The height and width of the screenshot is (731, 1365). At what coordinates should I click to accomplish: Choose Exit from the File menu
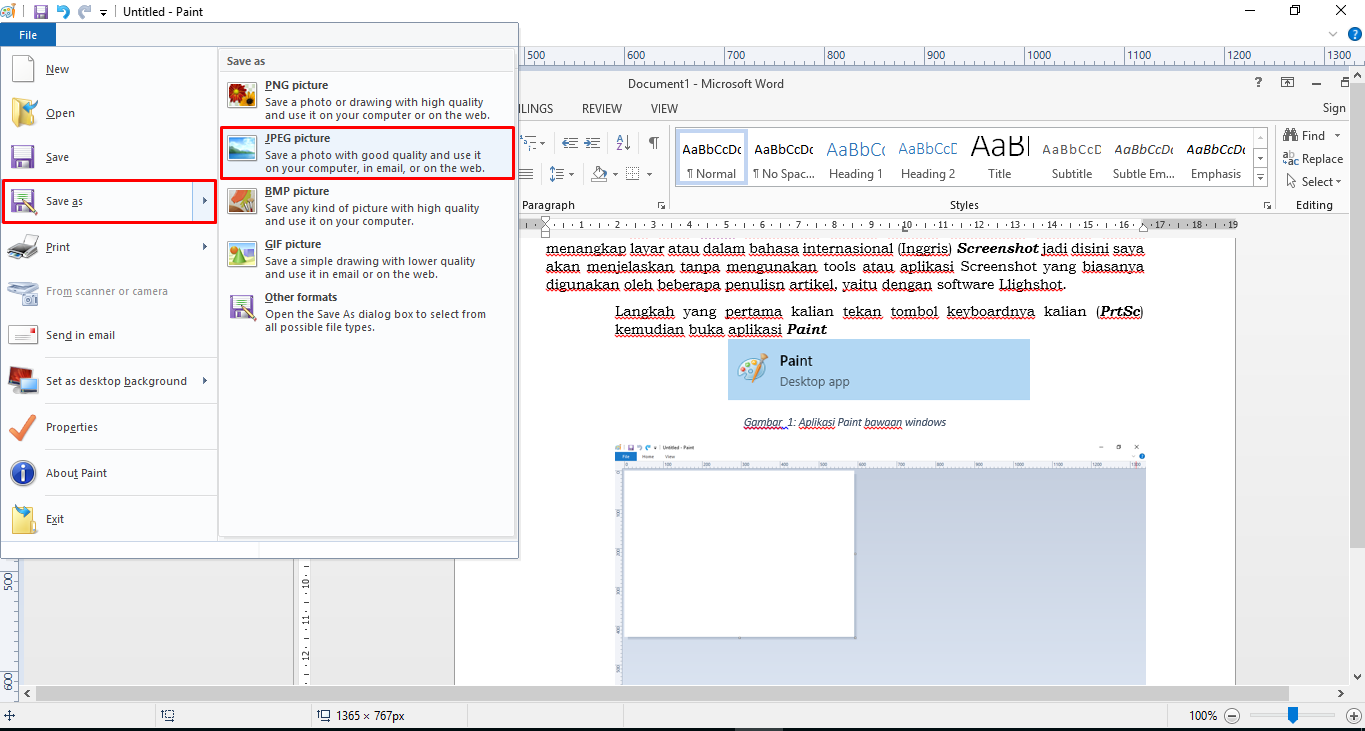pos(109,519)
